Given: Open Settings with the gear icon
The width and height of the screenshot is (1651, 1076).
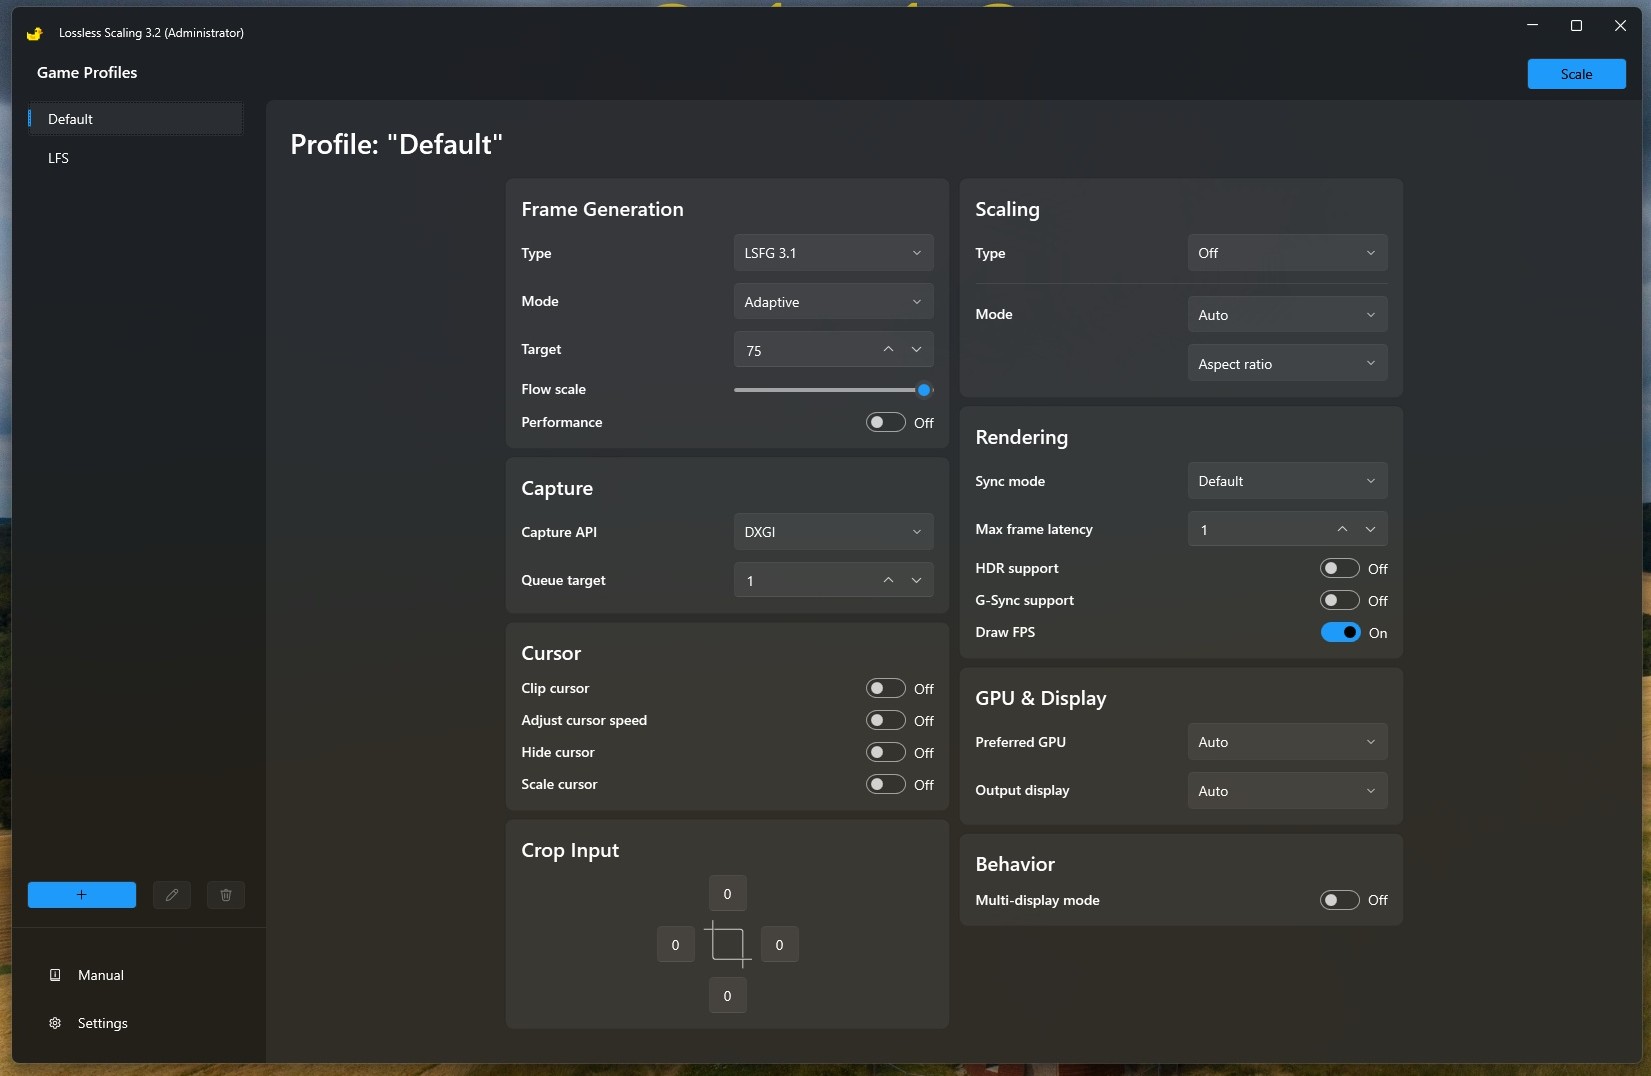Looking at the screenshot, I should [56, 1023].
